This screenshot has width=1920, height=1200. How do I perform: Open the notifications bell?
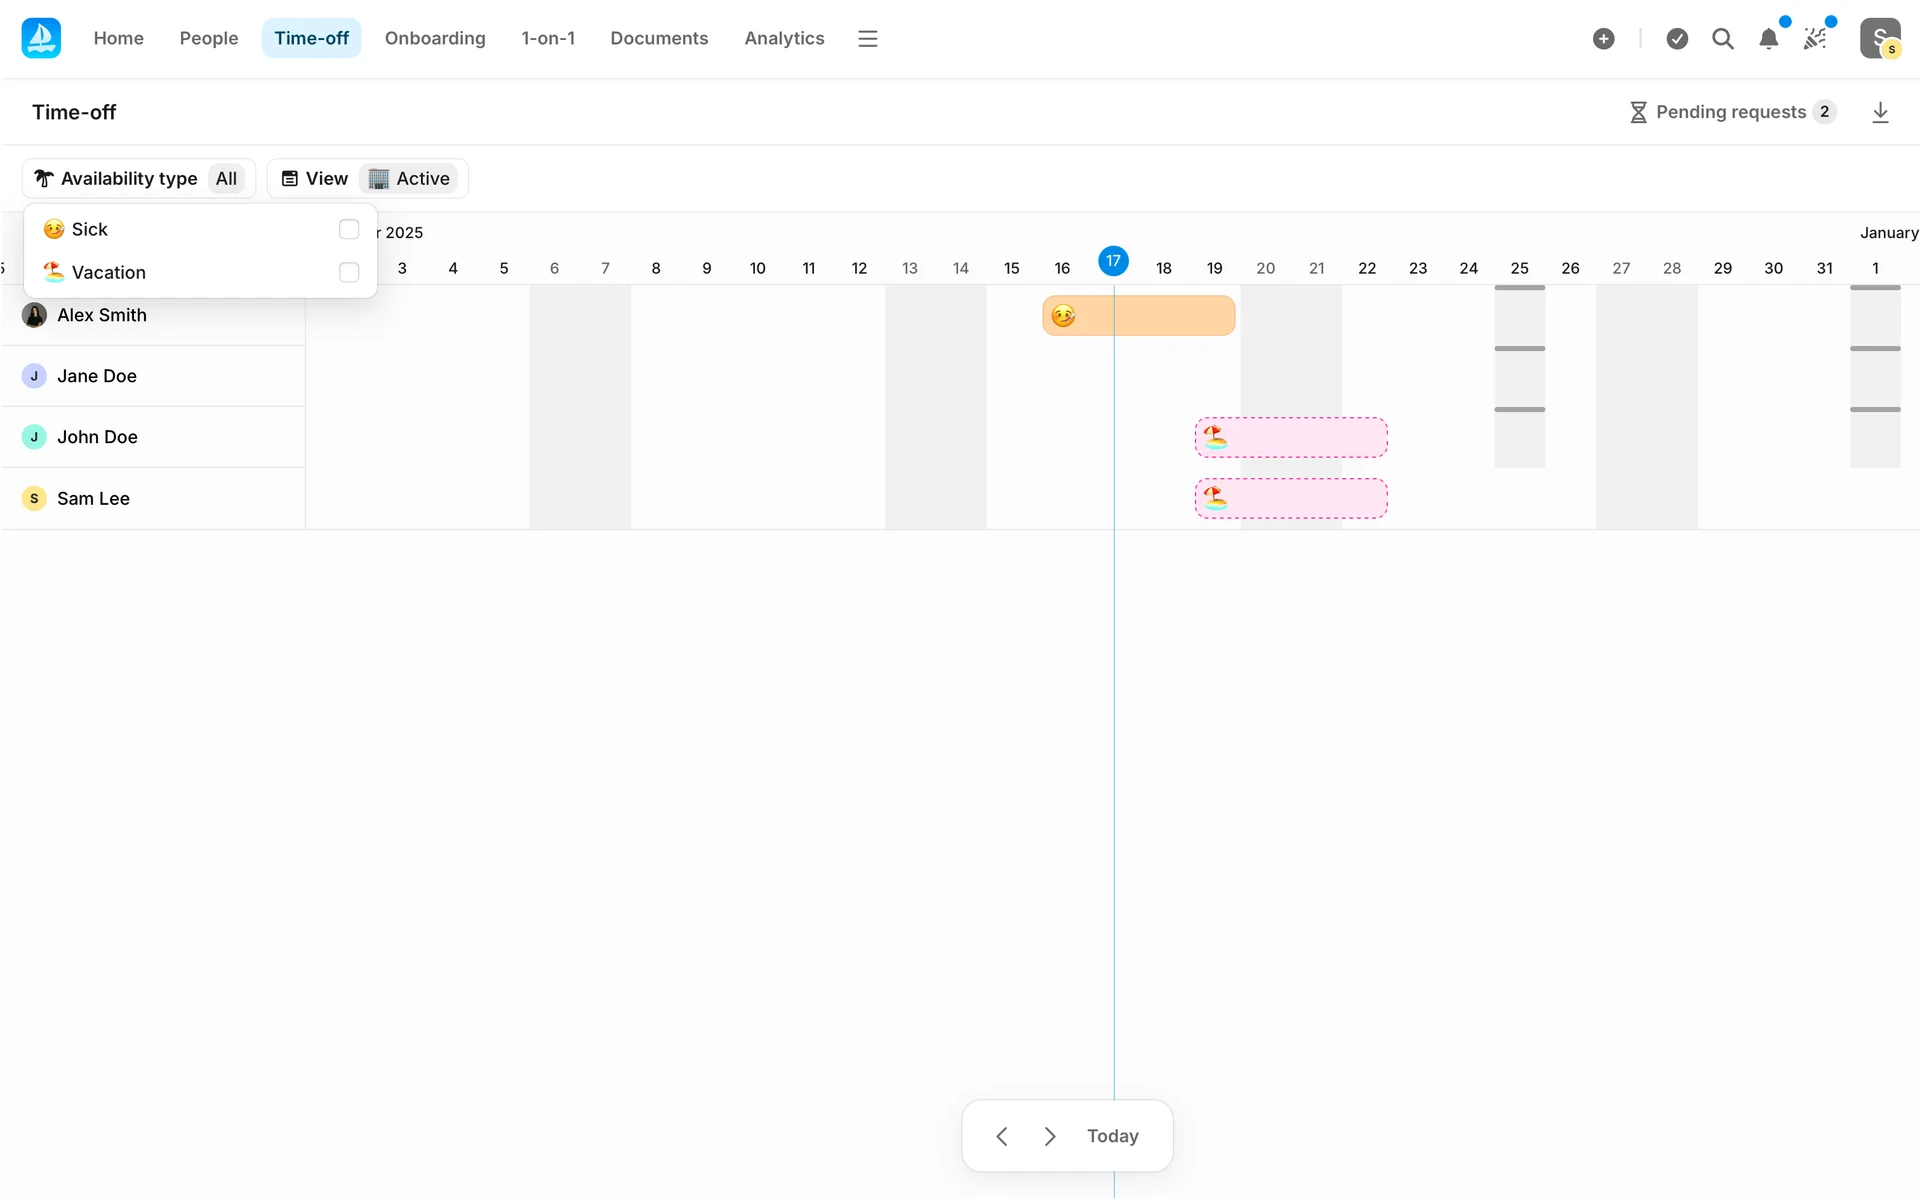[x=1768, y=39]
